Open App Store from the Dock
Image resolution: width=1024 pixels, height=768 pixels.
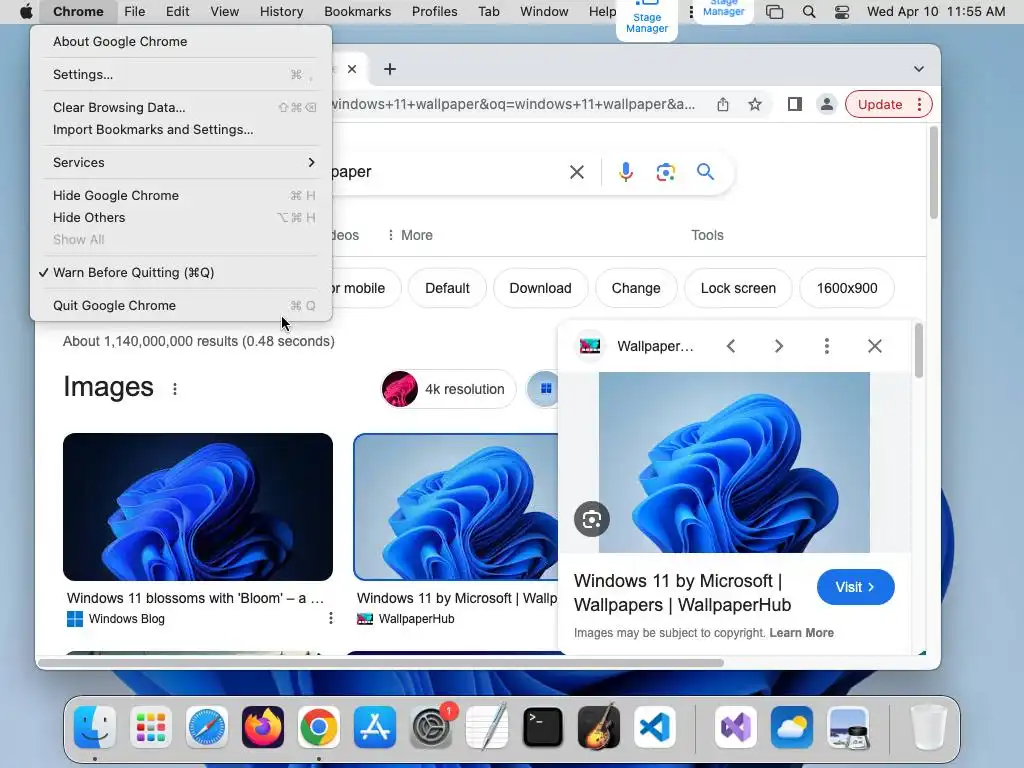coord(375,727)
